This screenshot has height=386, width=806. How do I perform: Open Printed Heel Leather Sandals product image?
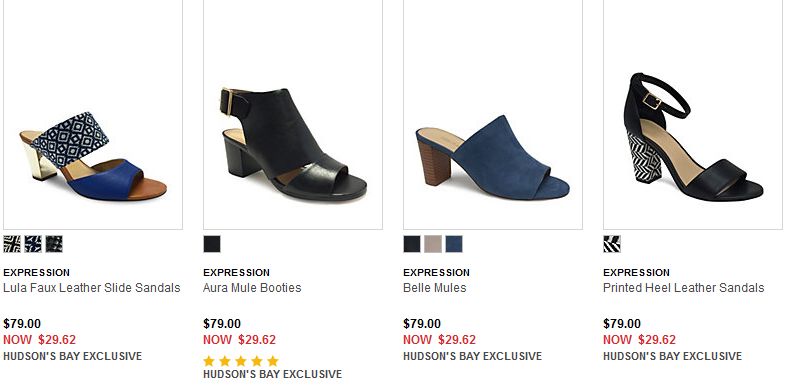[x=692, y=114]
